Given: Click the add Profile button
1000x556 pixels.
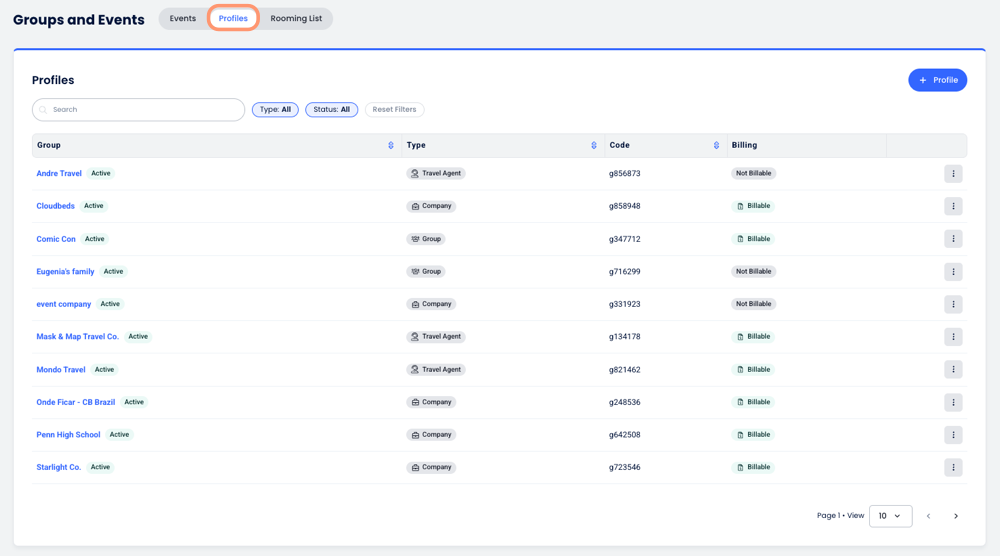Looking at the screenshot, I should tap(937, 80).
